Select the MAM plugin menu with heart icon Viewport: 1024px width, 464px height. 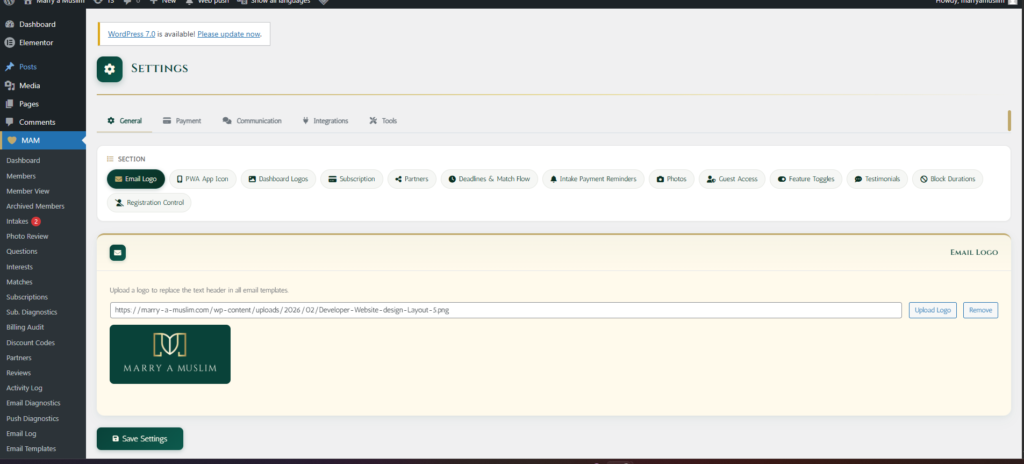pos(42,141)
